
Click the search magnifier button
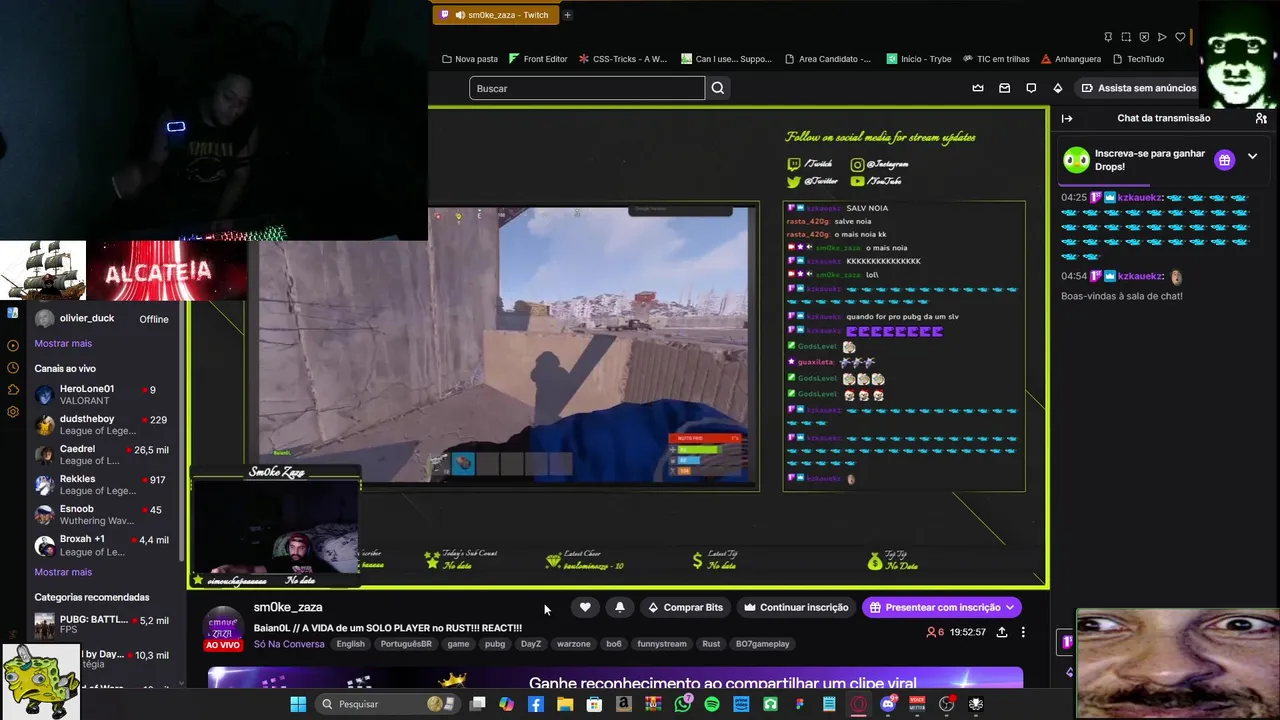point(718,88)
